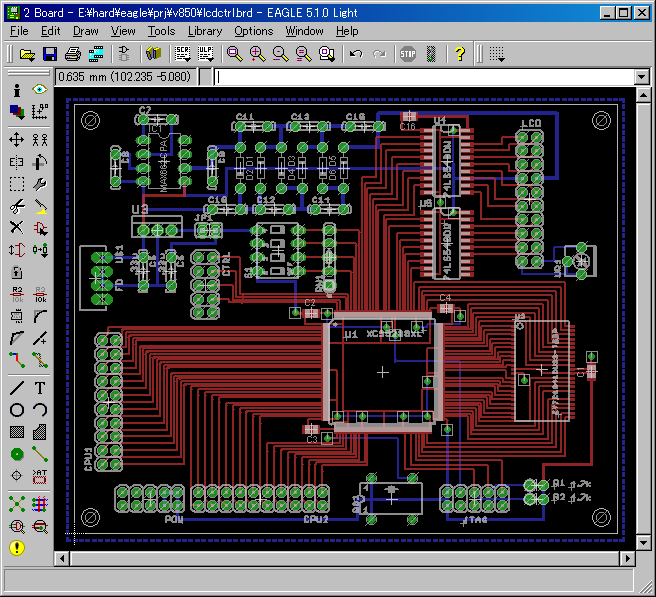Redo the last undone action
Viewport: 656px width, 597px height.
point(379,54)
